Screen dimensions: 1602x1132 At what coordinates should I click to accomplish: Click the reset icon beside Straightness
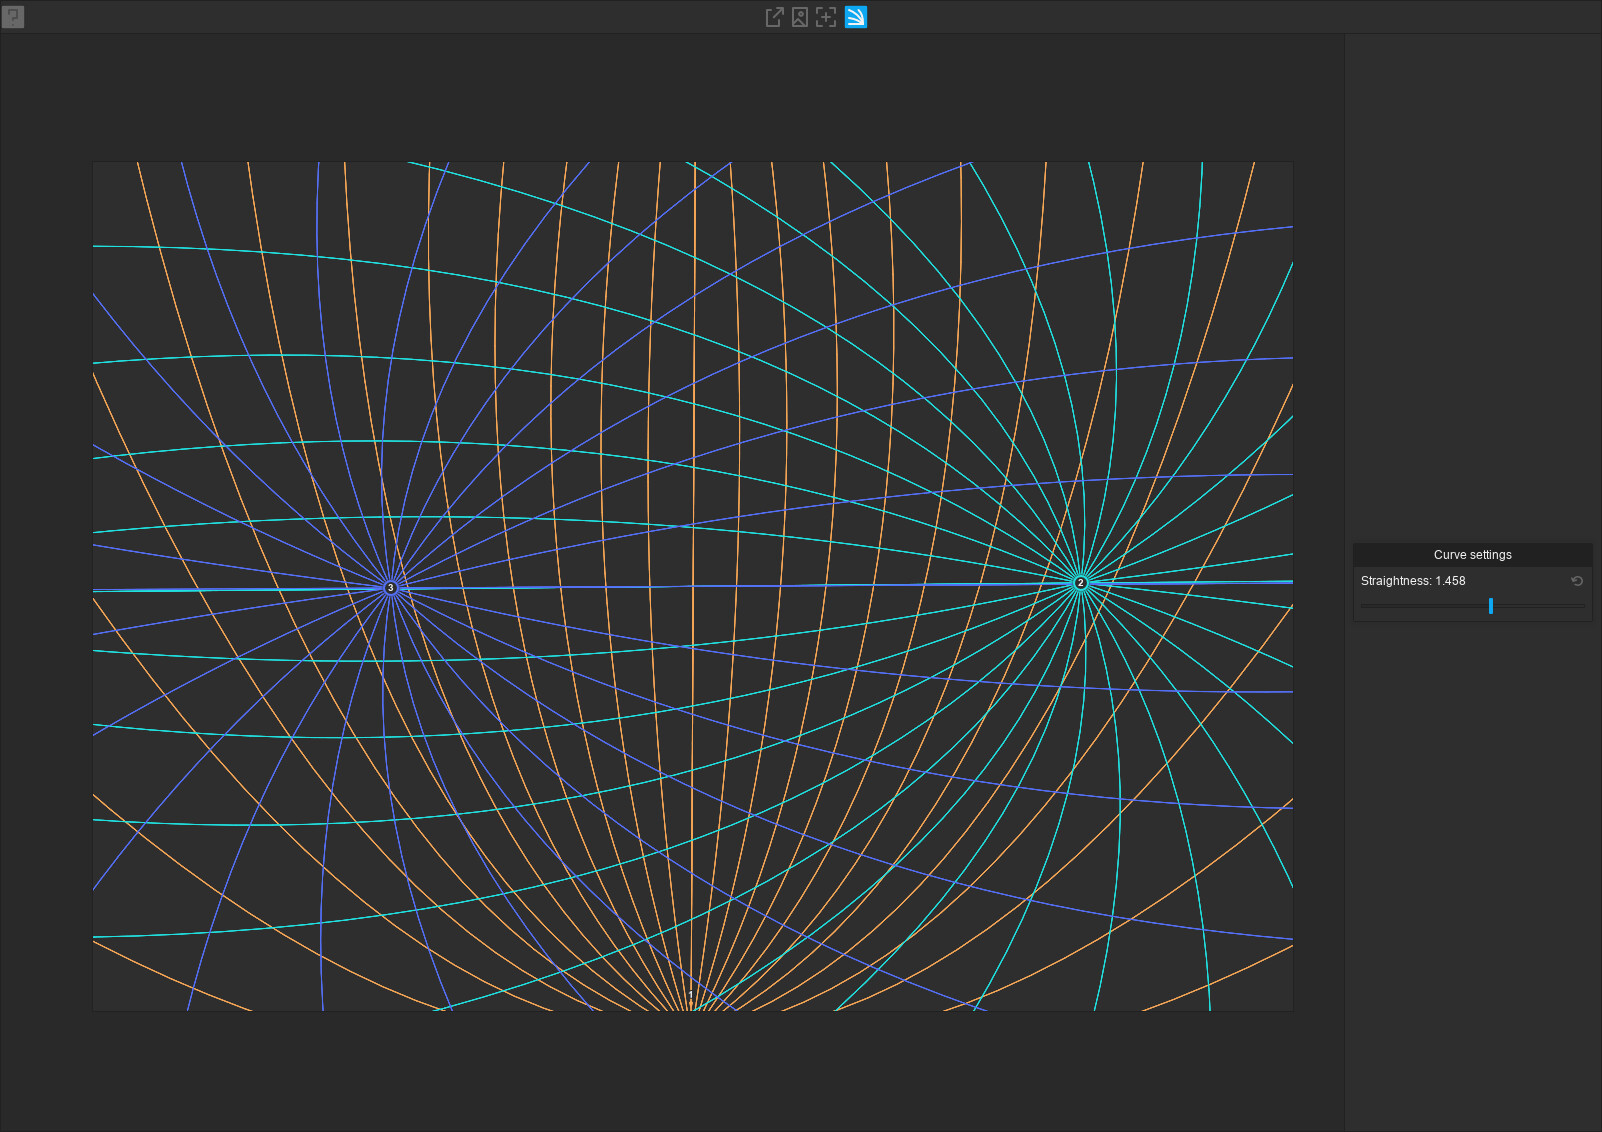coord(1576,581)
